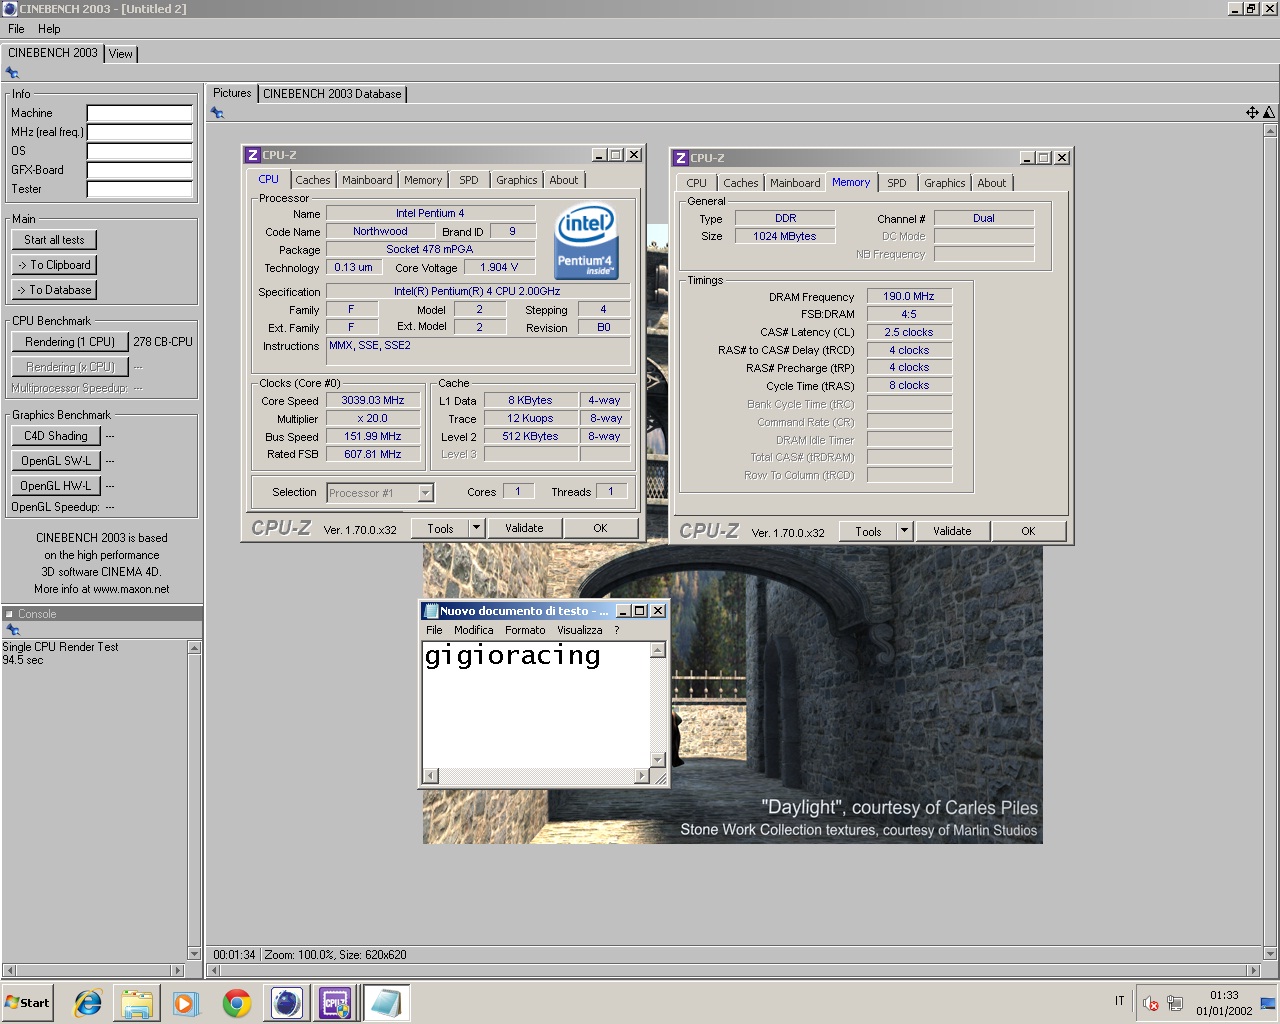1280x1024 pixels.
Task: Click the Notepad title bar icon
Action: (431, 611)
